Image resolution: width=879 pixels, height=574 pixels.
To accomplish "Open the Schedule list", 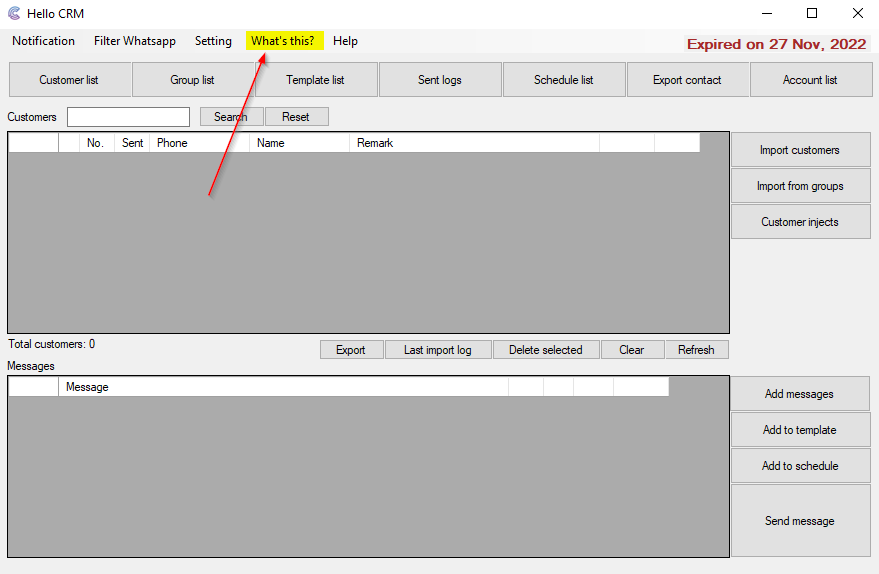I will click(x=563, y=80).
